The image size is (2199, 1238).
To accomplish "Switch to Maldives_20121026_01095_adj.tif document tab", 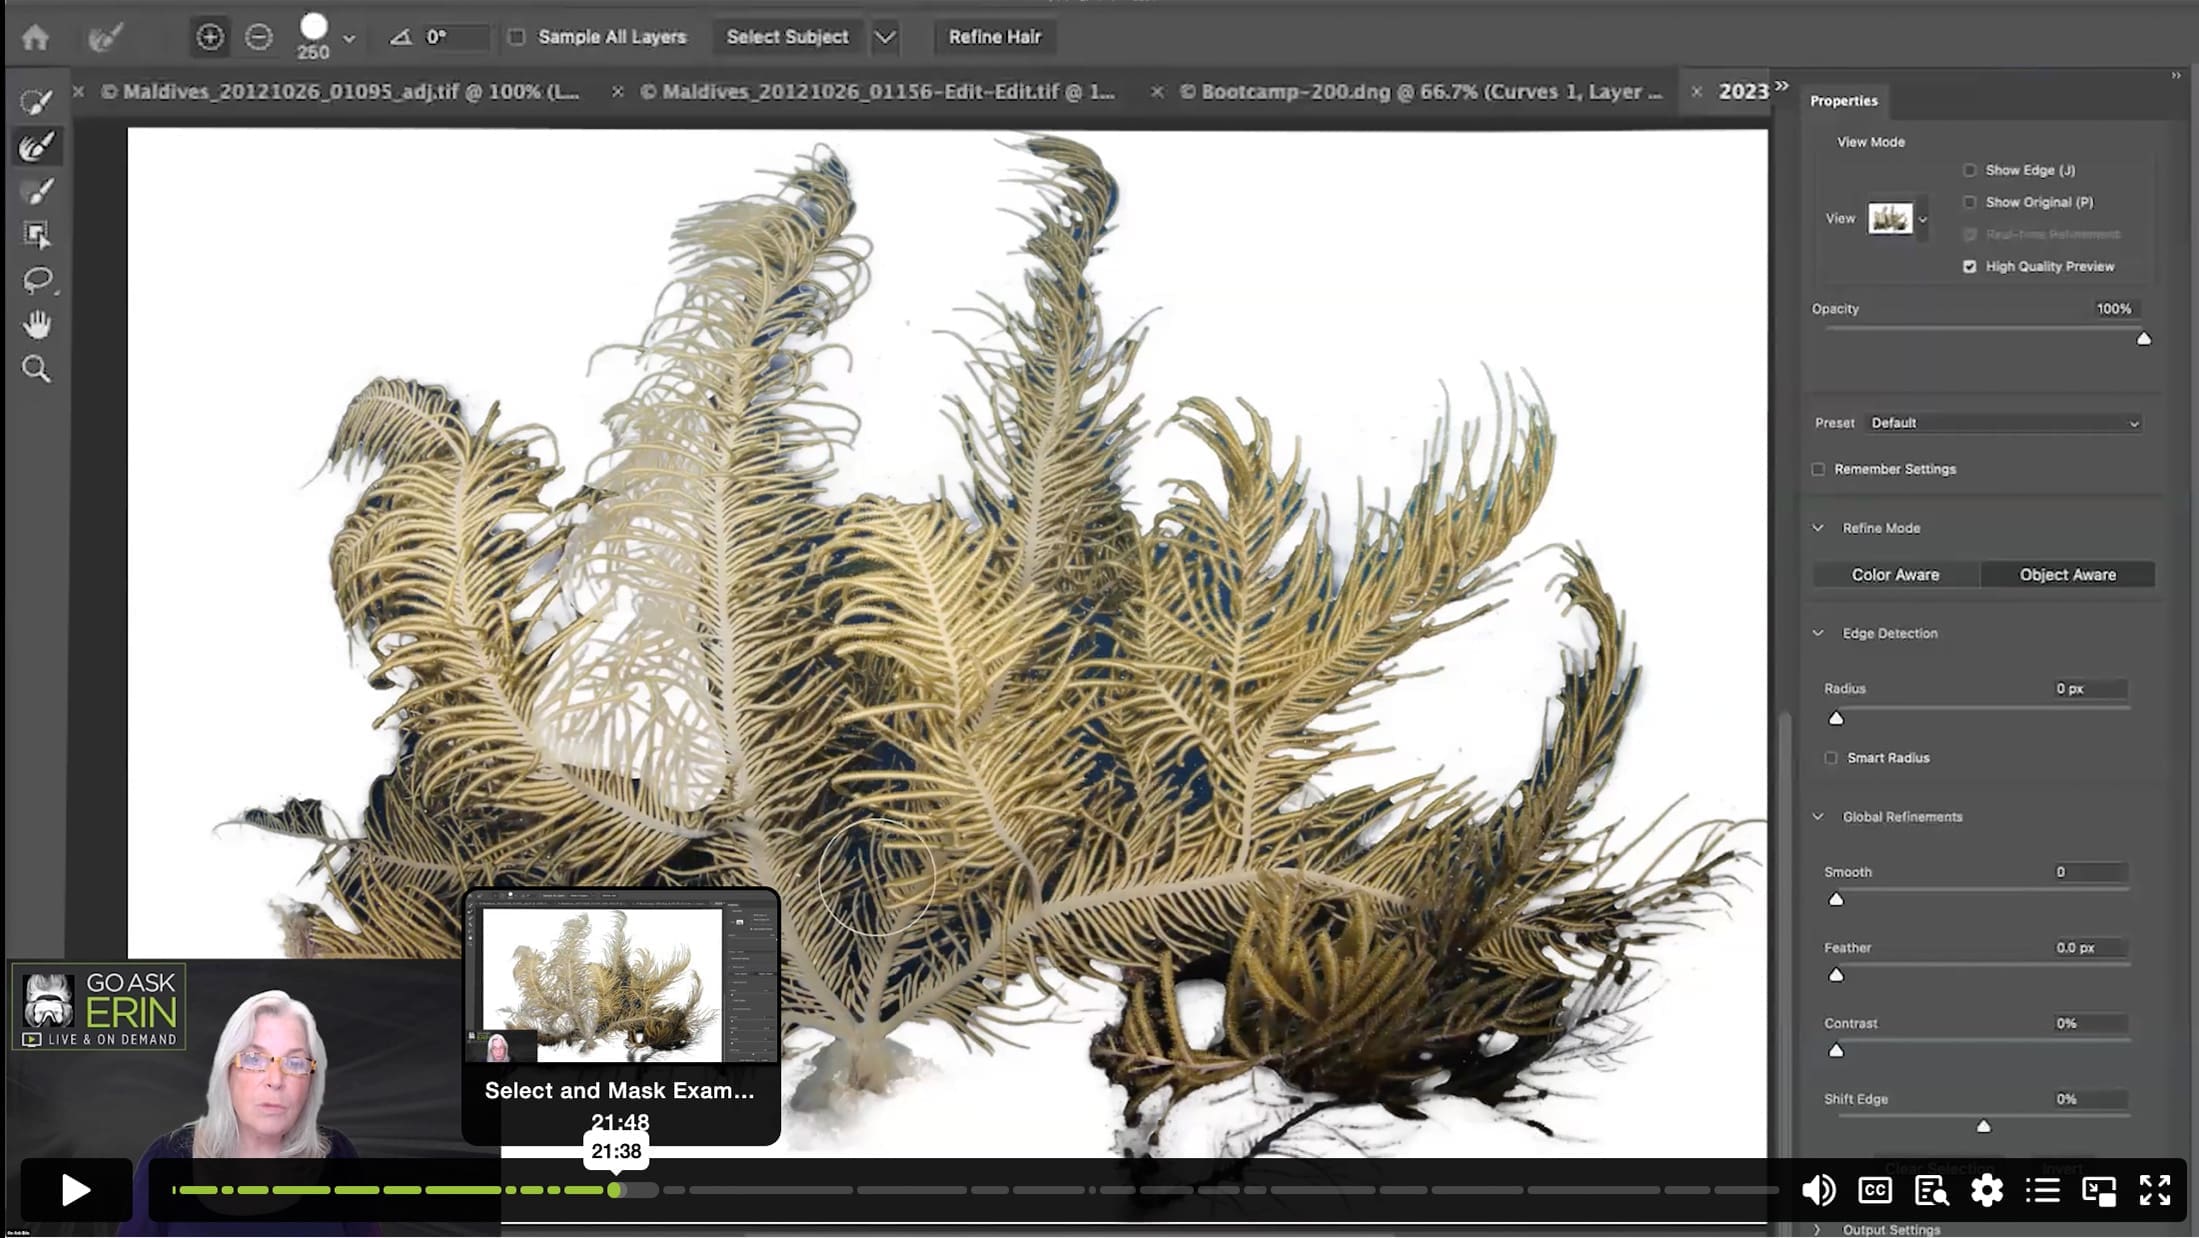I will click(x=341, y=92).
